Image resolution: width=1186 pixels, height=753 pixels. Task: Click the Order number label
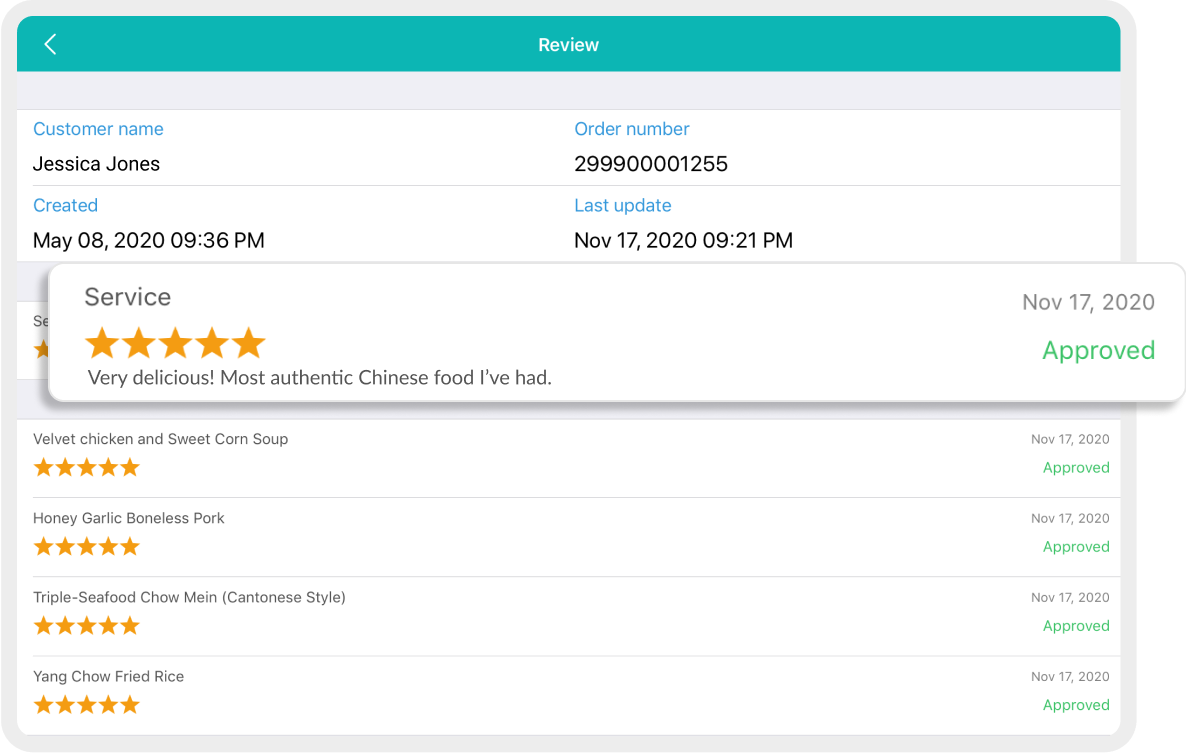(x=632, y=129)
